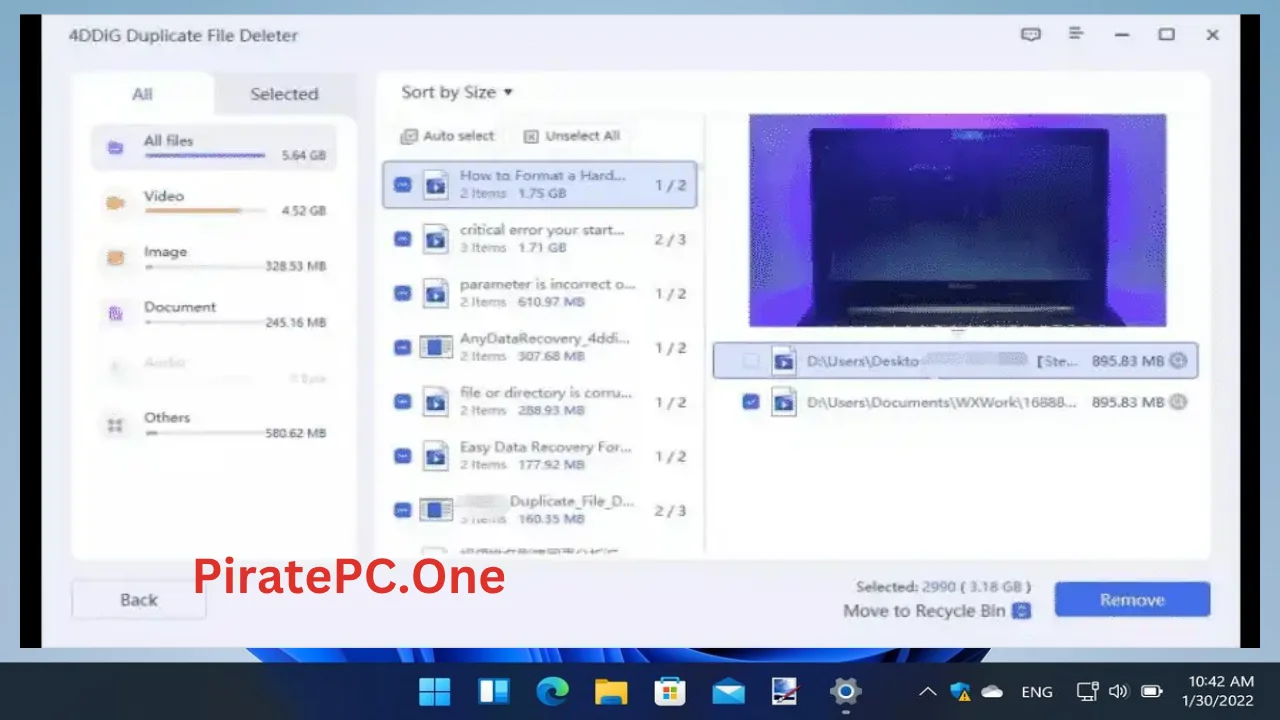
Task: Click file icon for 'file or directory is corru'
Action: [436, 402]
